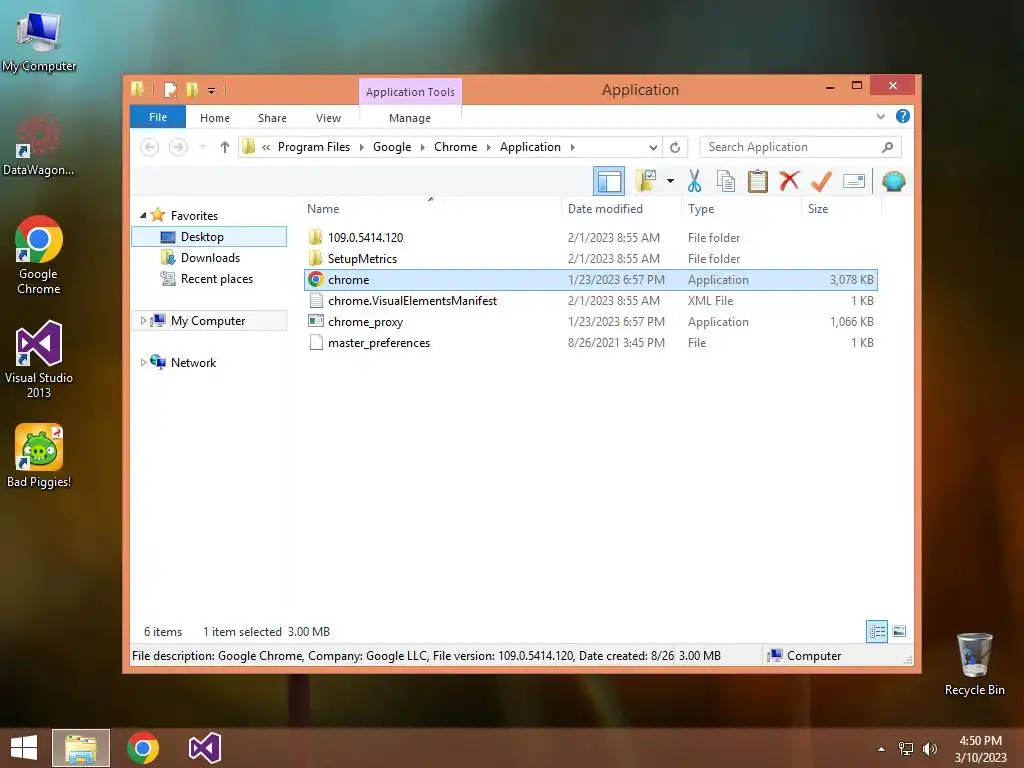Click the Help question mark icon

903,116
